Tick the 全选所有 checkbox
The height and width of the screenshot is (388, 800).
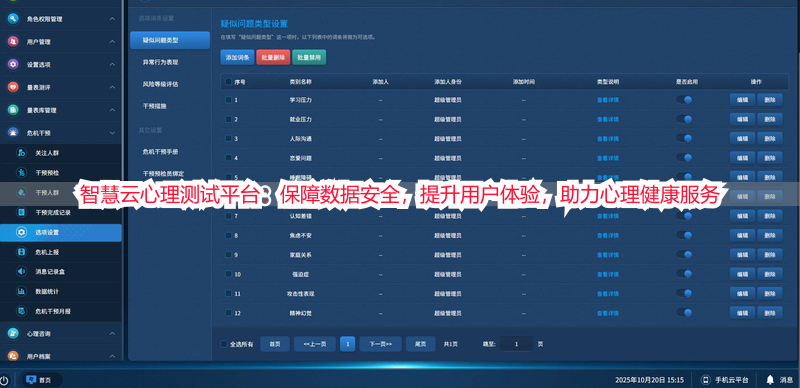(223, 344)
